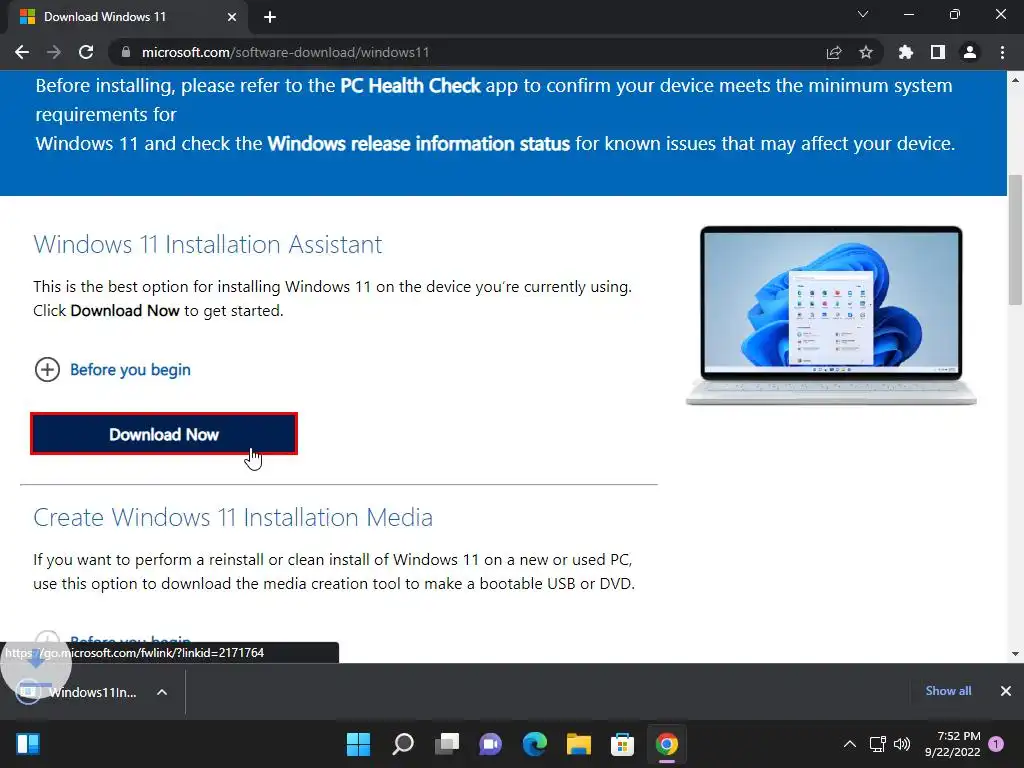Go back with the browser back arrow
The image size is (1024, 768).
pyautogui.click(x=22, y=52)
